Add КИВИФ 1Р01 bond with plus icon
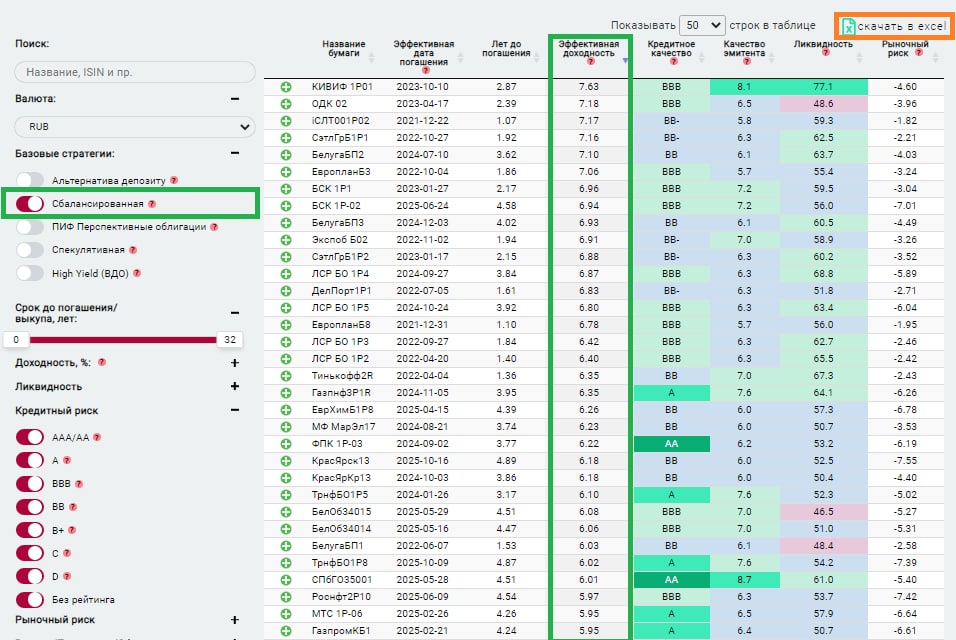Image resolution: width=956 pixels, height=640 pixels. 286,87
